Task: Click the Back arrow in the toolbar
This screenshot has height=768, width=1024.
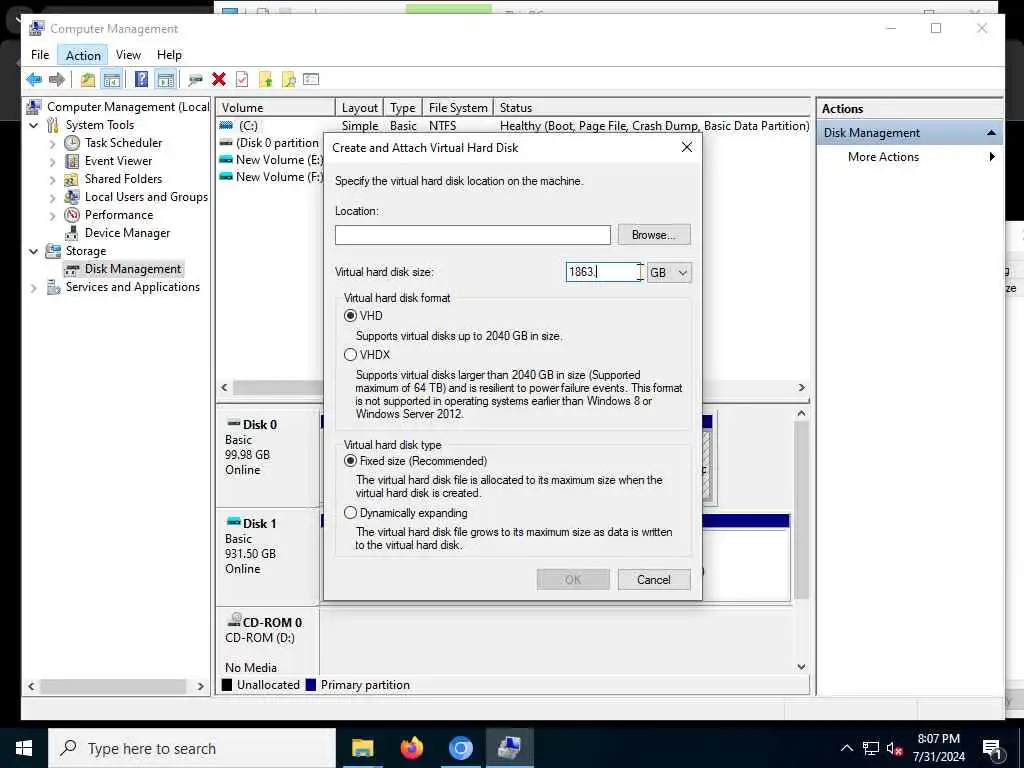Action: click(34, 80)
